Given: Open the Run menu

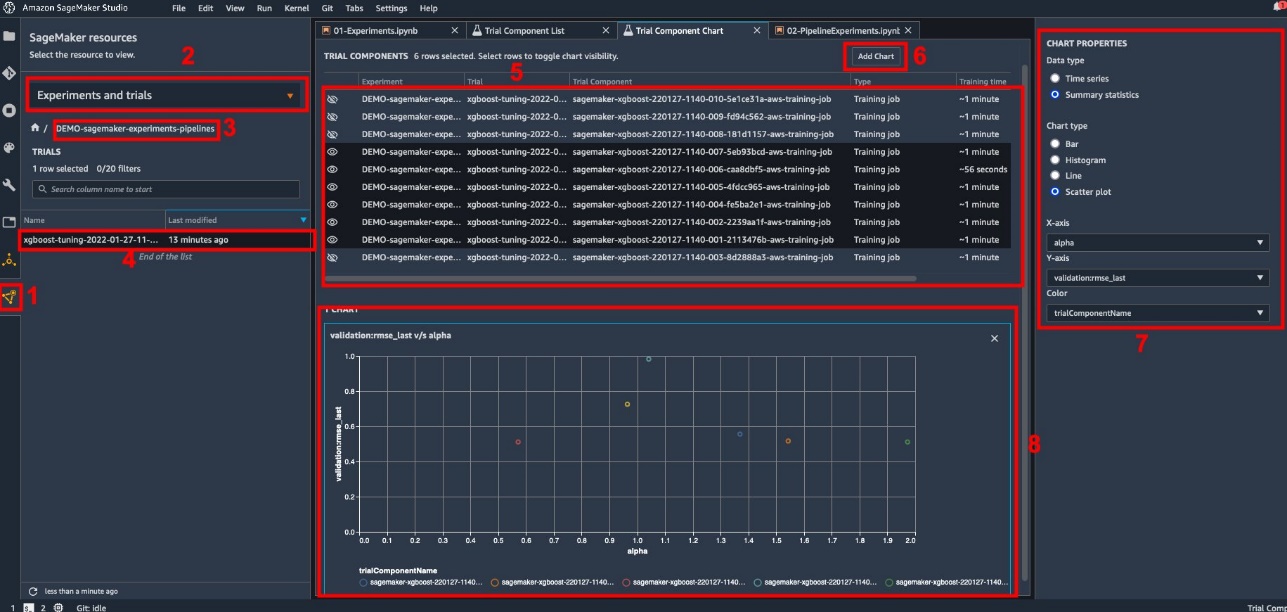Looking at the screenshot, I should [x=264, y=8].
